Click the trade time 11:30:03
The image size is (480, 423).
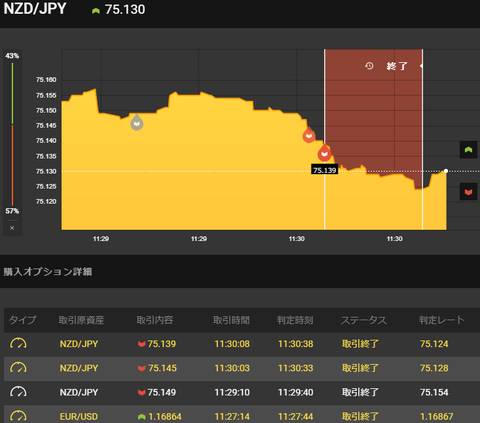click(x=232, y=368)
